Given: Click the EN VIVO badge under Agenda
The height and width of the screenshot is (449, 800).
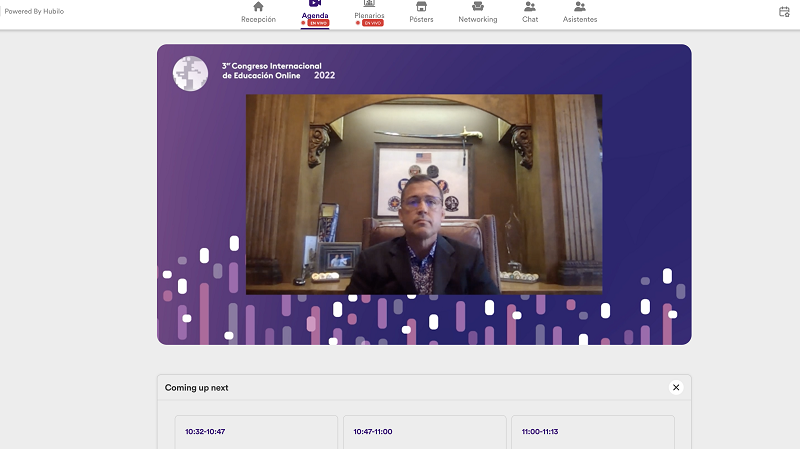Looking at the screenshot, I should click(318, 23).
